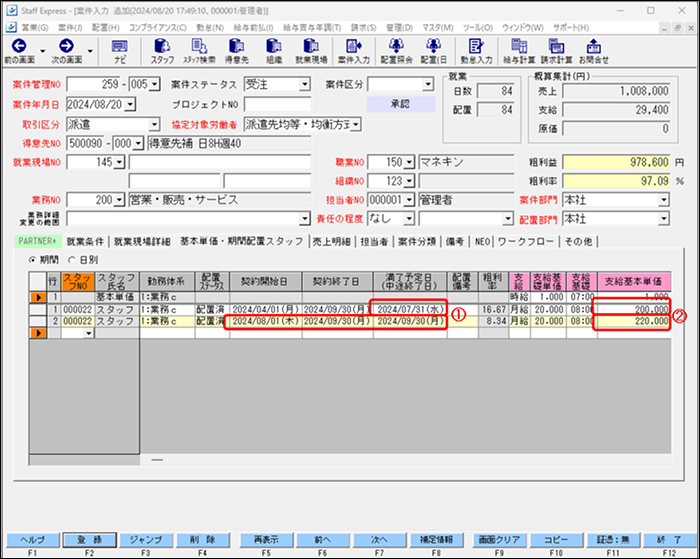Click the 案件管理NO field showing 259
The width and height of the screenshot is (700, 559).
(93, 84)
